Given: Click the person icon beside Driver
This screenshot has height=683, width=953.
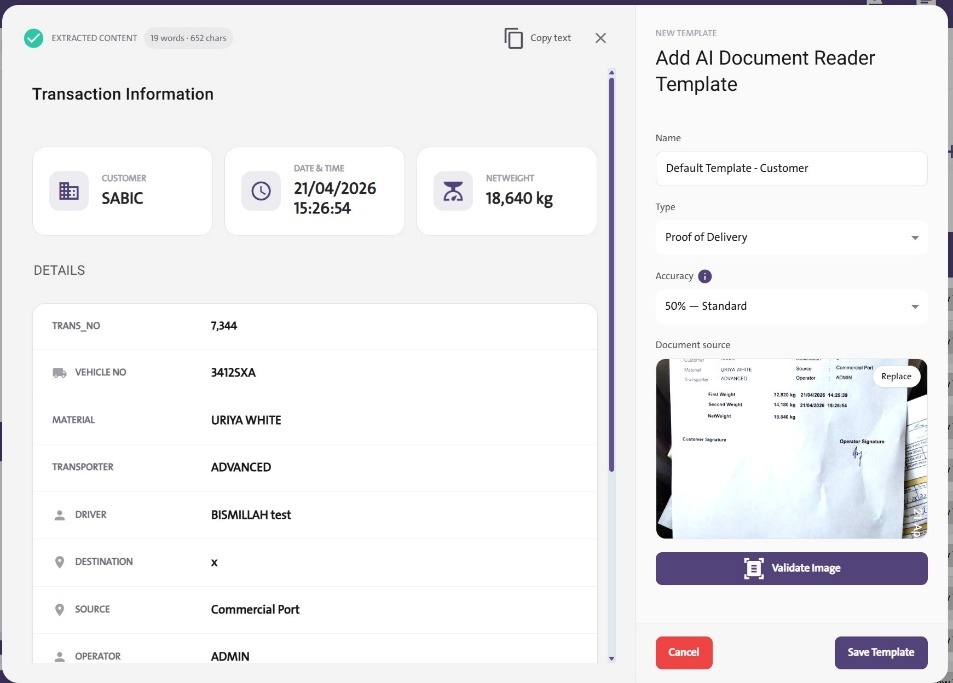Looking at the screenshot, I should (x=60, y=515).
